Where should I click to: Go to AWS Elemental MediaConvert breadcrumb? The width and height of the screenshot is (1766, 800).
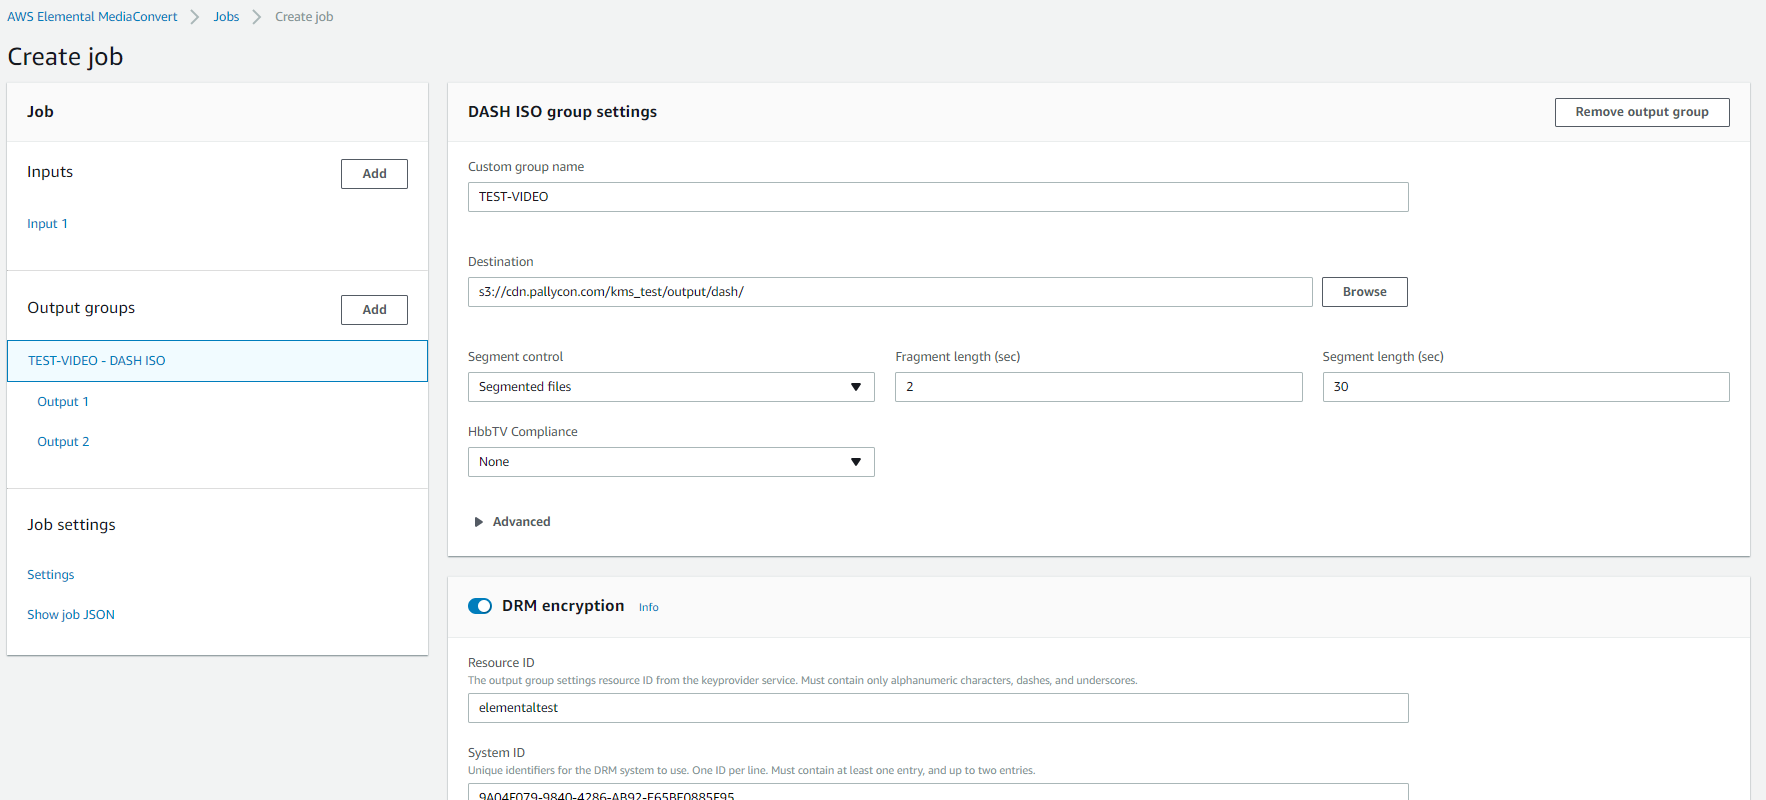(92, 17)
